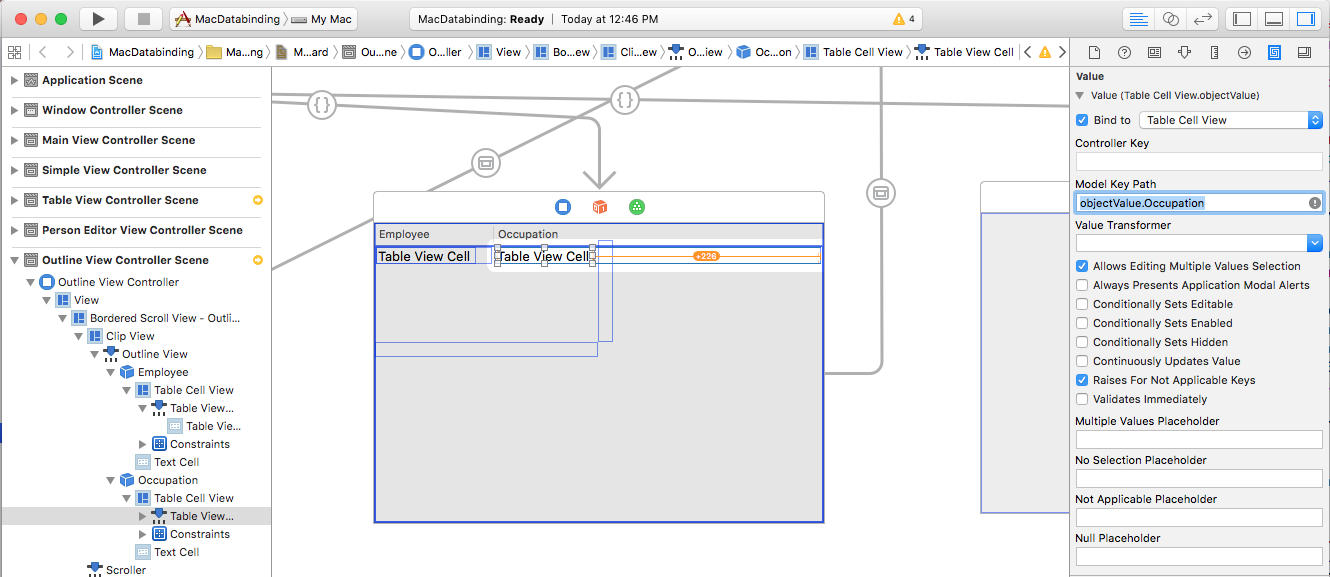Go forward in editor history

click(69, 52)
